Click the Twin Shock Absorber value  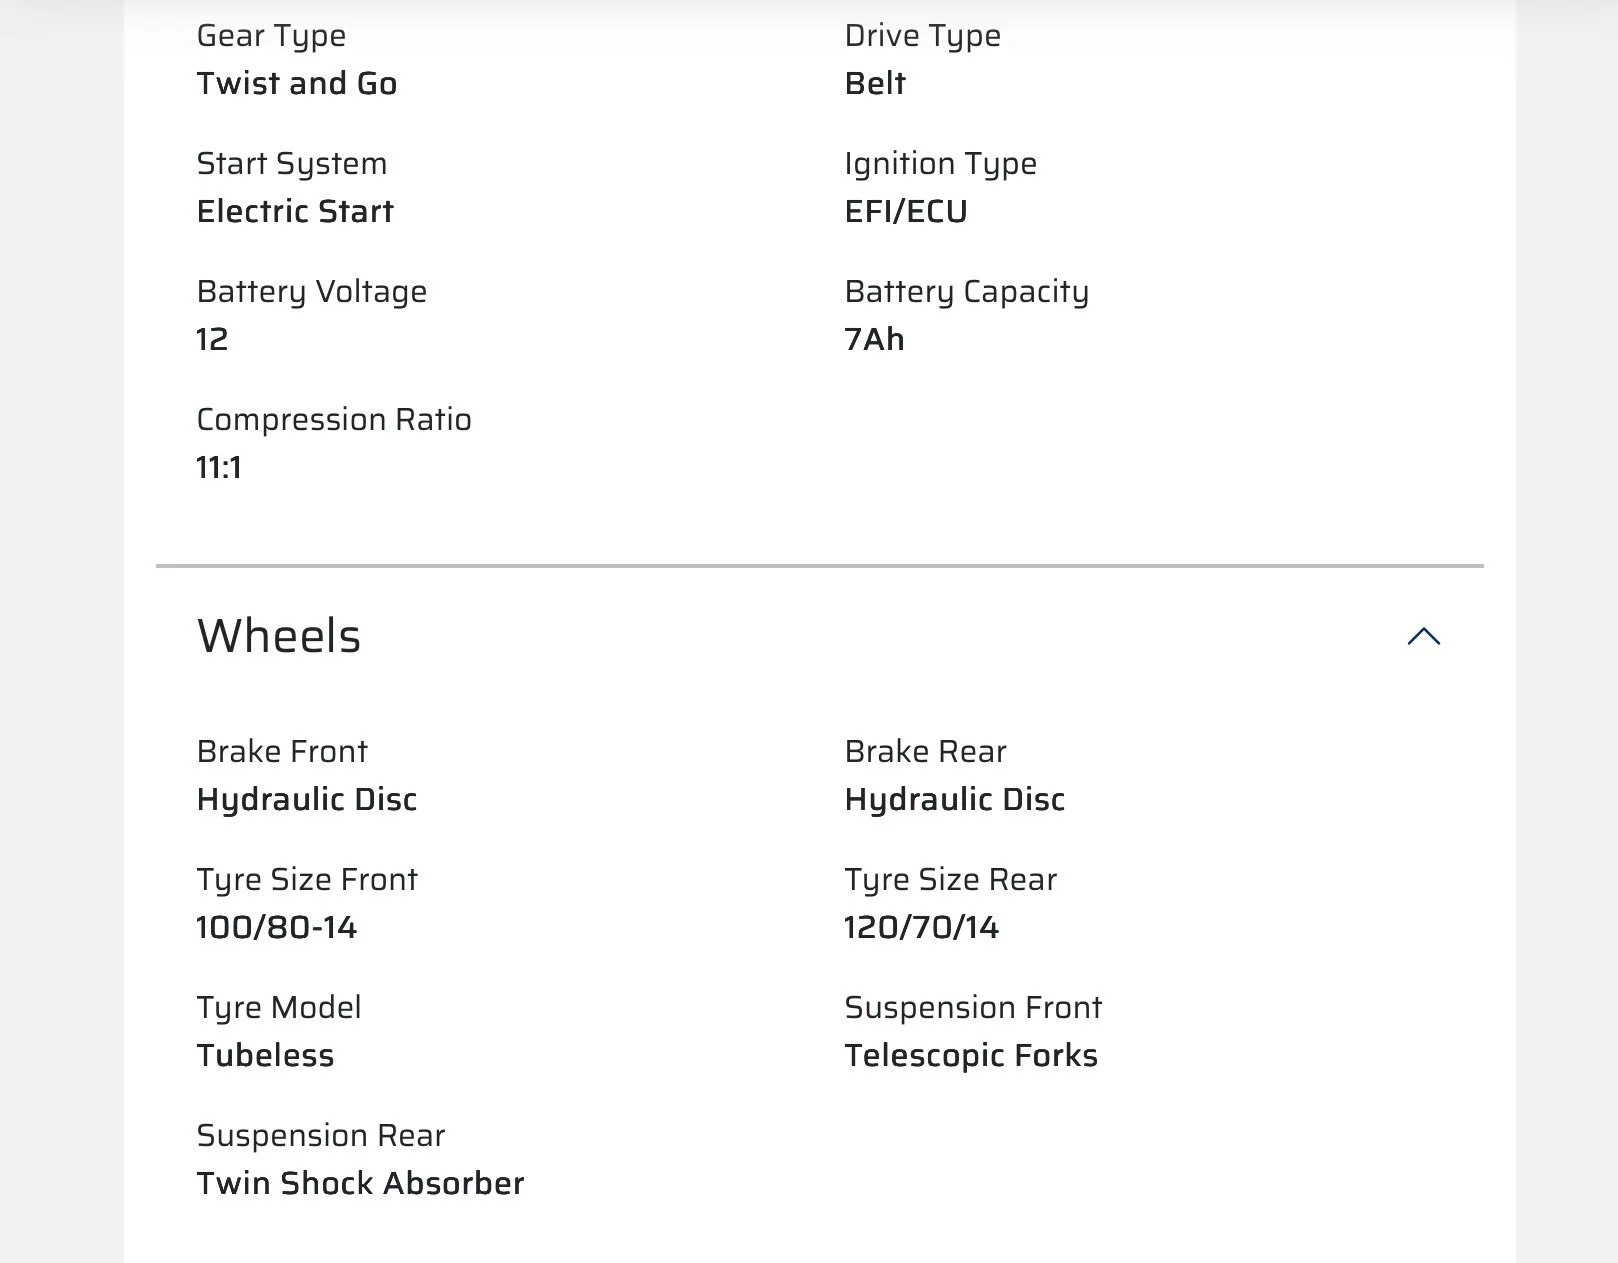(x=360, y=1183)
